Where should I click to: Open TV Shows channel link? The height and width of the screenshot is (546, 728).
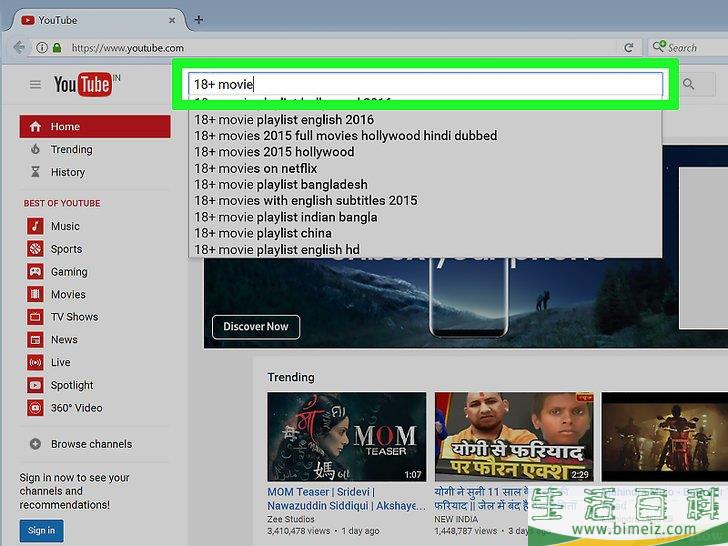tap(74, 317)
